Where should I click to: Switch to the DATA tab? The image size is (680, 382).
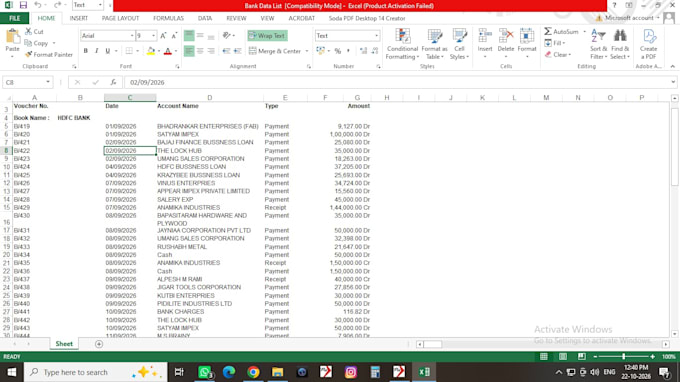pos(205,18)
